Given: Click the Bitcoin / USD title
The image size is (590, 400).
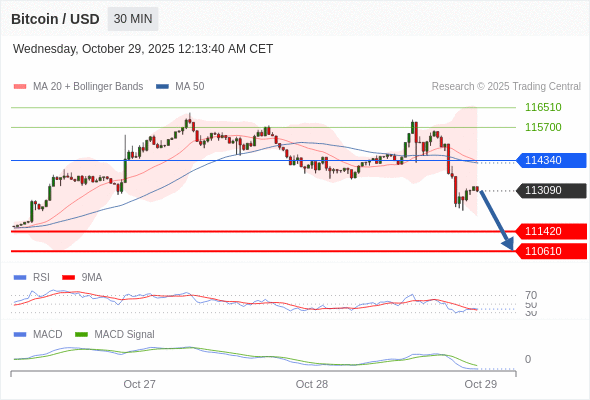Looking at the screenshot, I should [x=55, y=19].
